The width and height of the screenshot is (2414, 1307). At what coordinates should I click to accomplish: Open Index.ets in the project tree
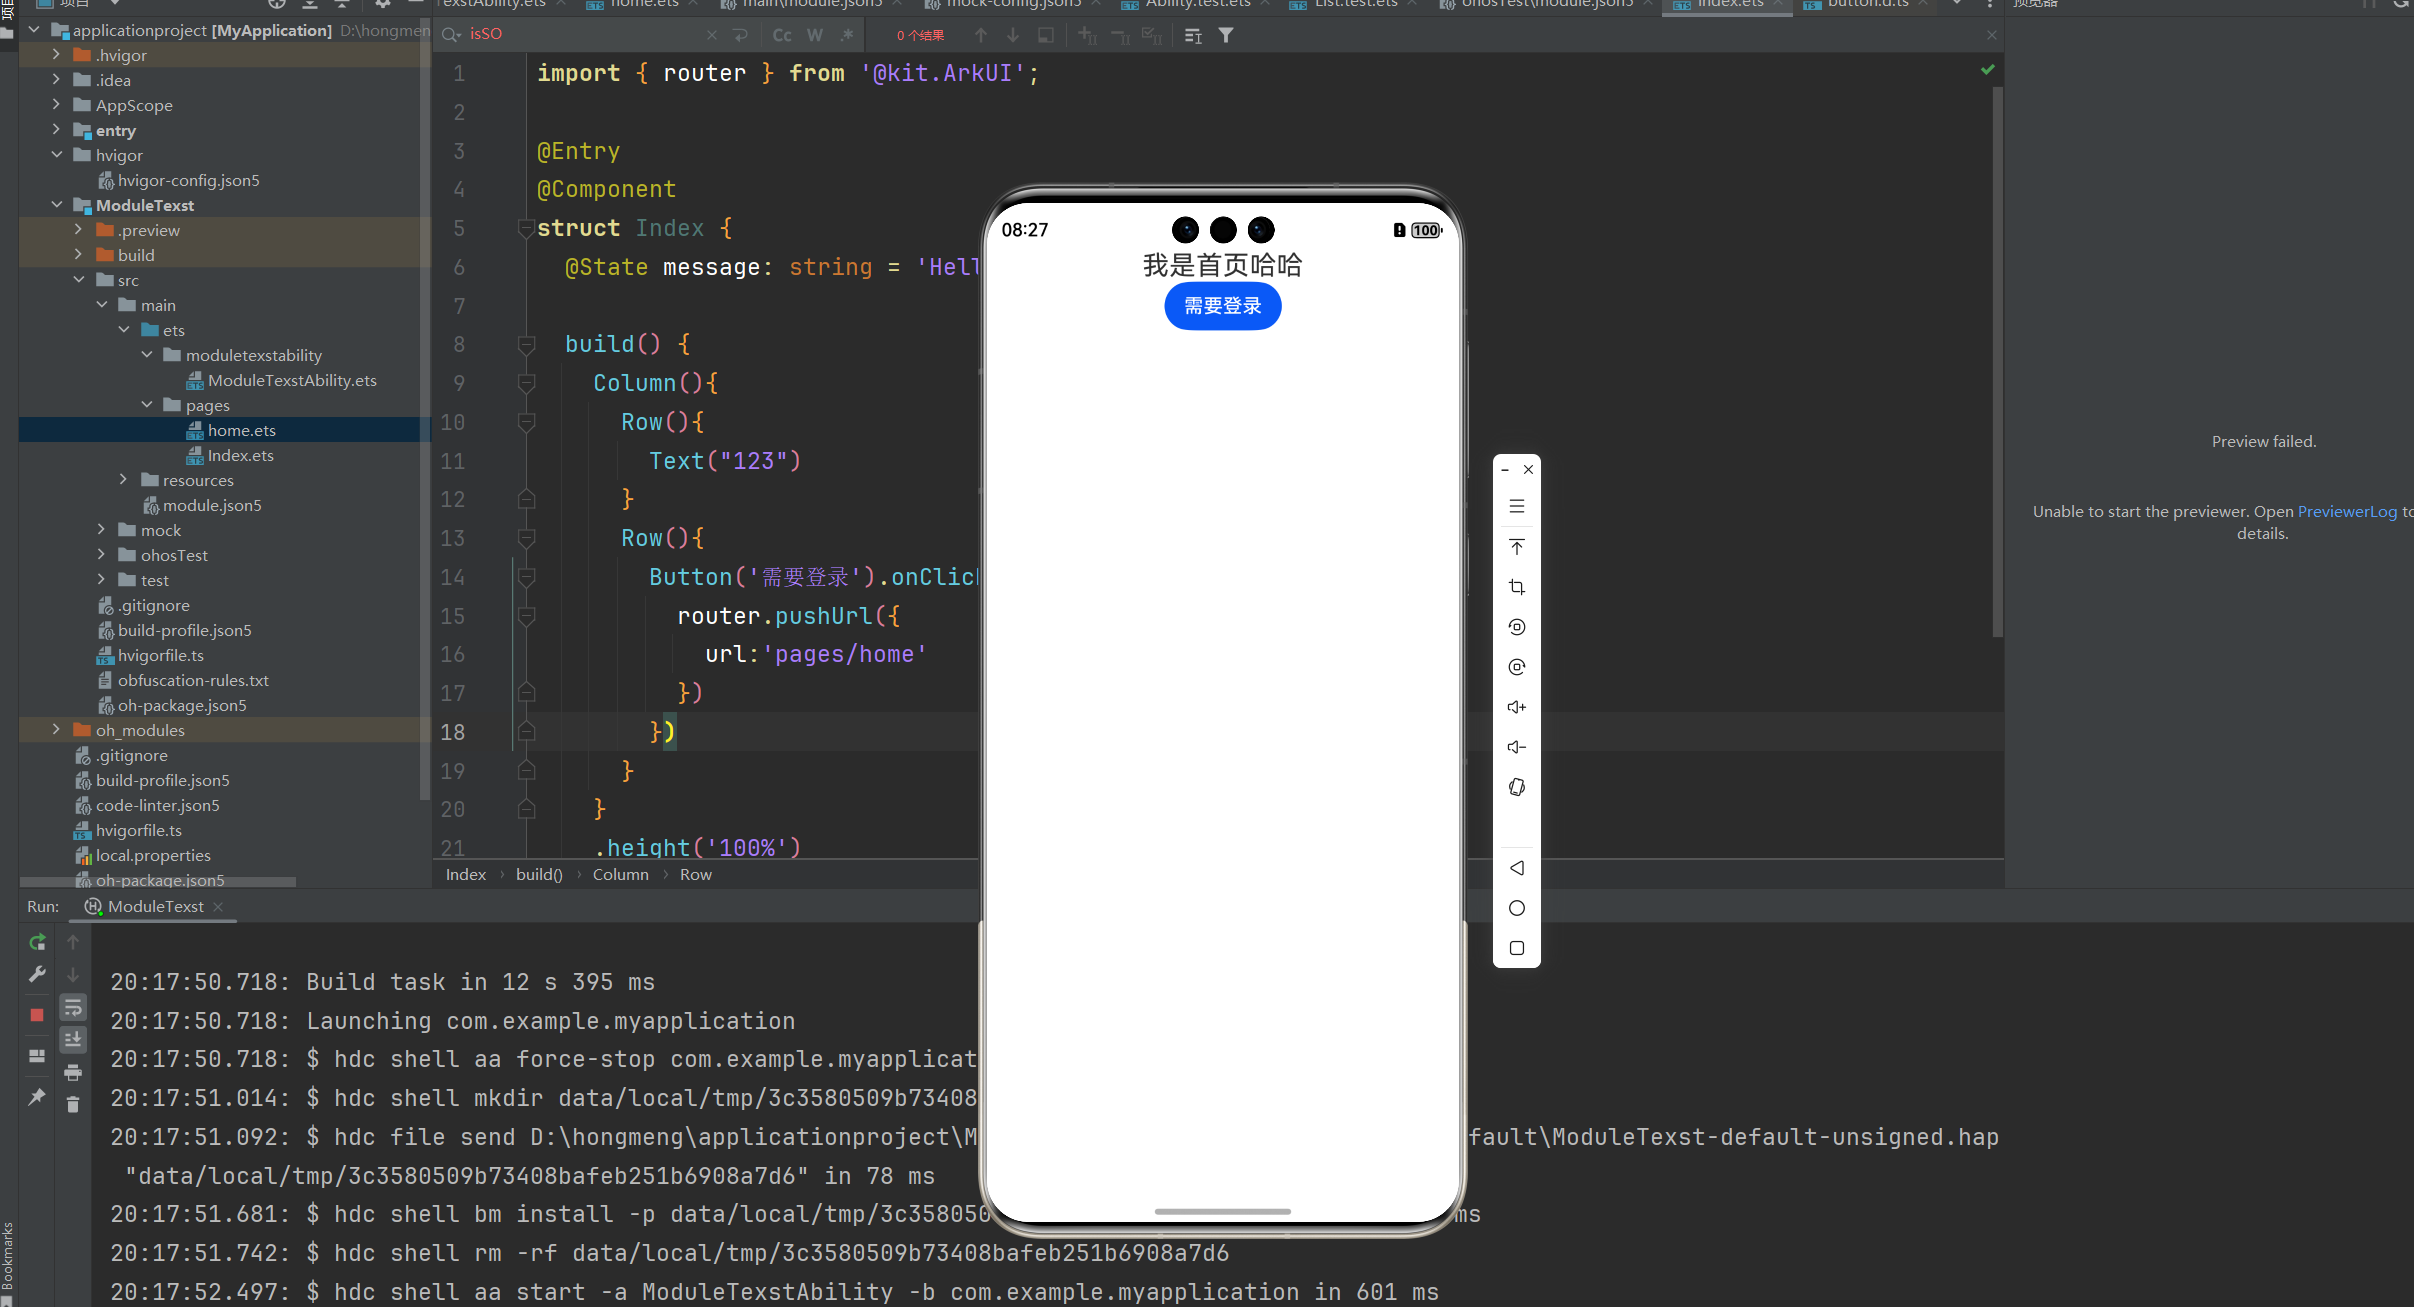240,455
